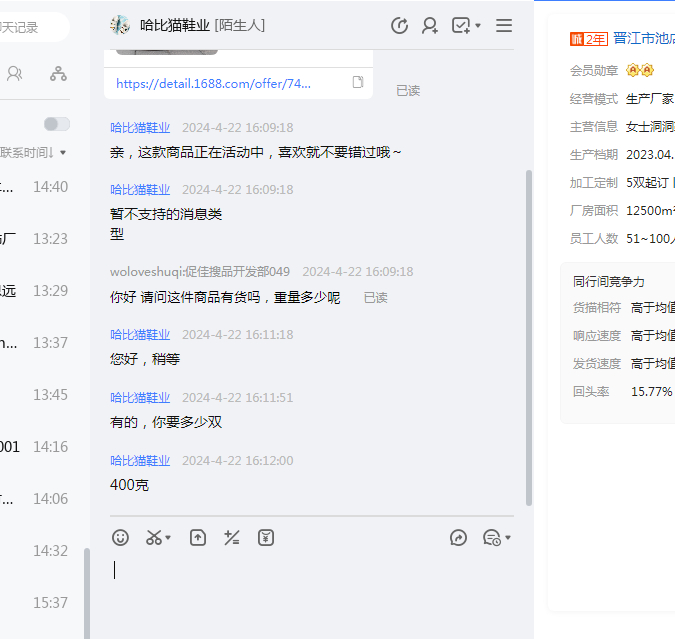Click in the message input field
The height and width of the screenshot is (639, 675).
tap(310, 585)
